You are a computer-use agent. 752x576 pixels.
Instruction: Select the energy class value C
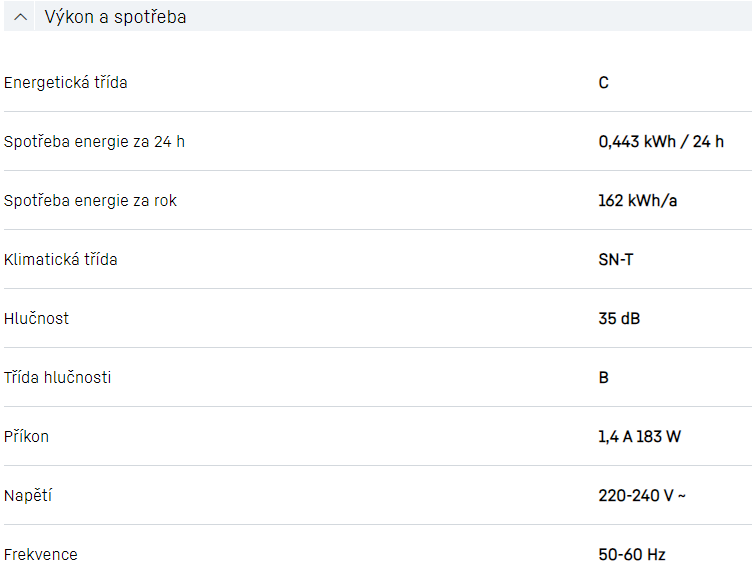pos(604,82)
